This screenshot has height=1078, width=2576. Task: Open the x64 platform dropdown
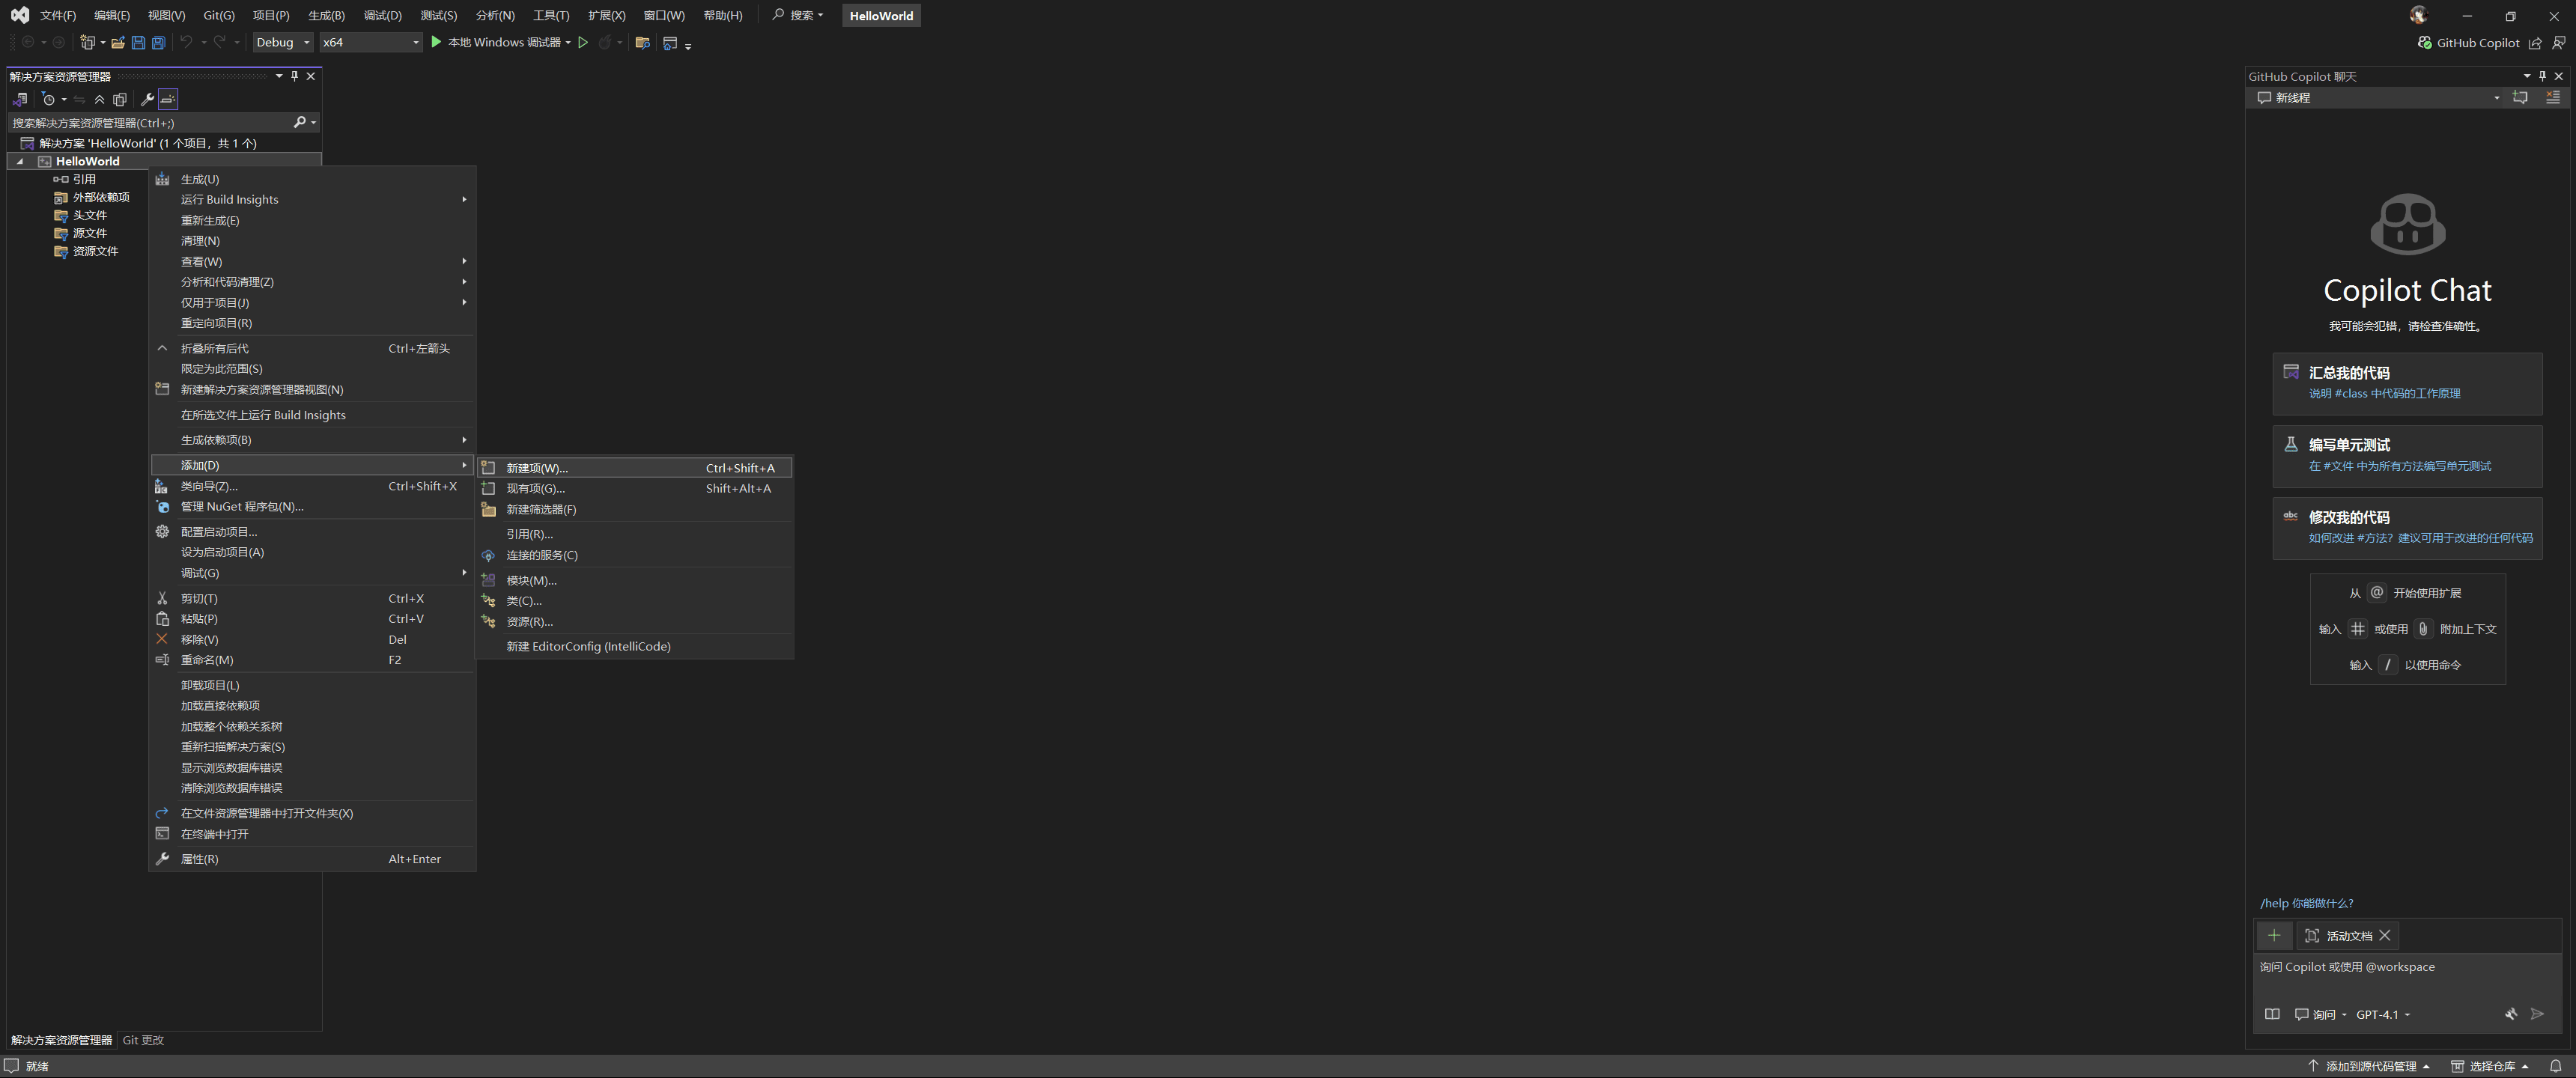(x=370, y=42)
